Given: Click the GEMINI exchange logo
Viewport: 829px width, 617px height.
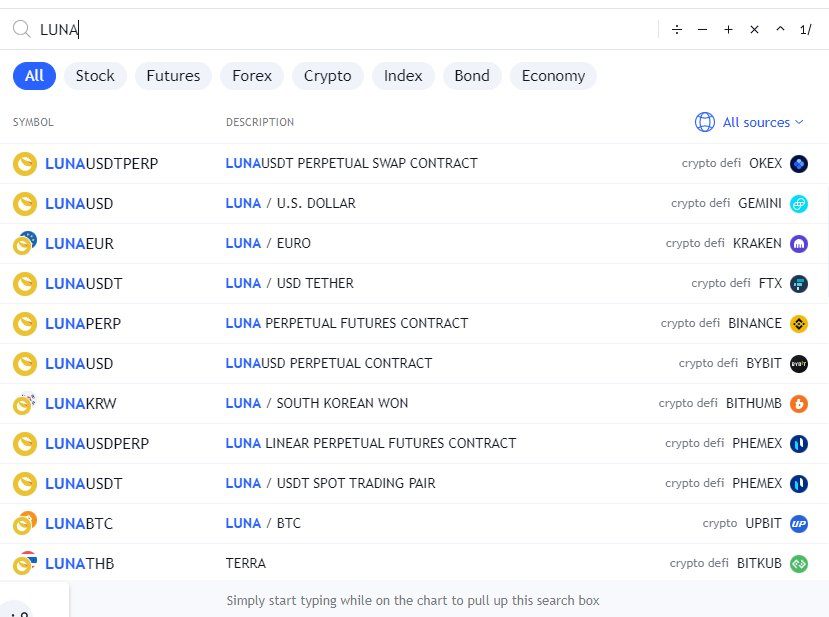Looking at the screenshot, I should [799, 204].
